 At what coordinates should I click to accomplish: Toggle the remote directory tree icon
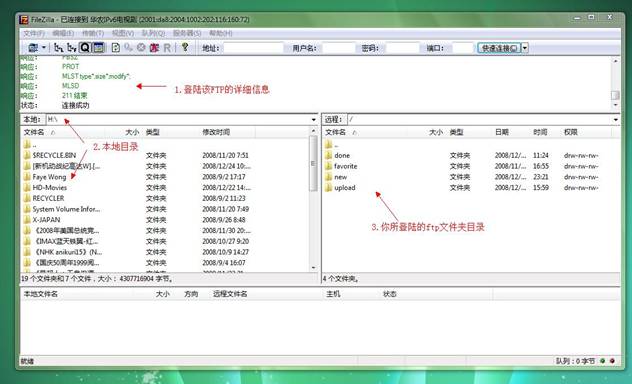[x=72, y=48]
